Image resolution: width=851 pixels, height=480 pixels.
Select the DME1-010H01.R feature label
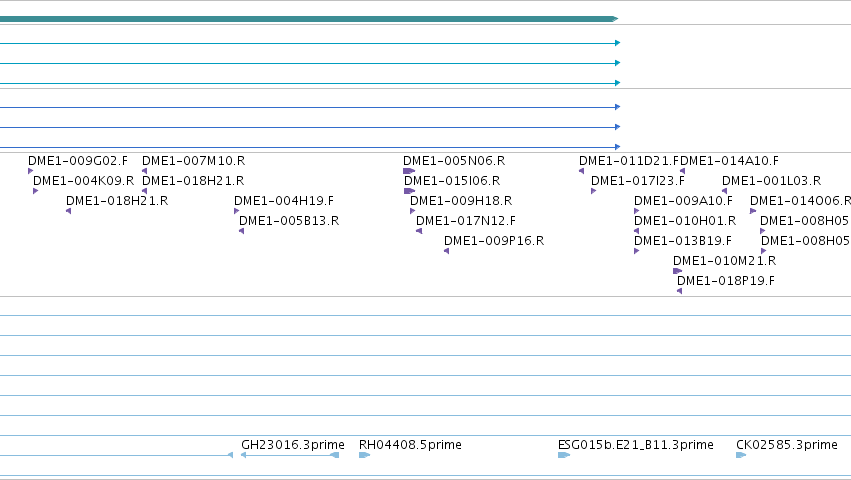[685, 221]
